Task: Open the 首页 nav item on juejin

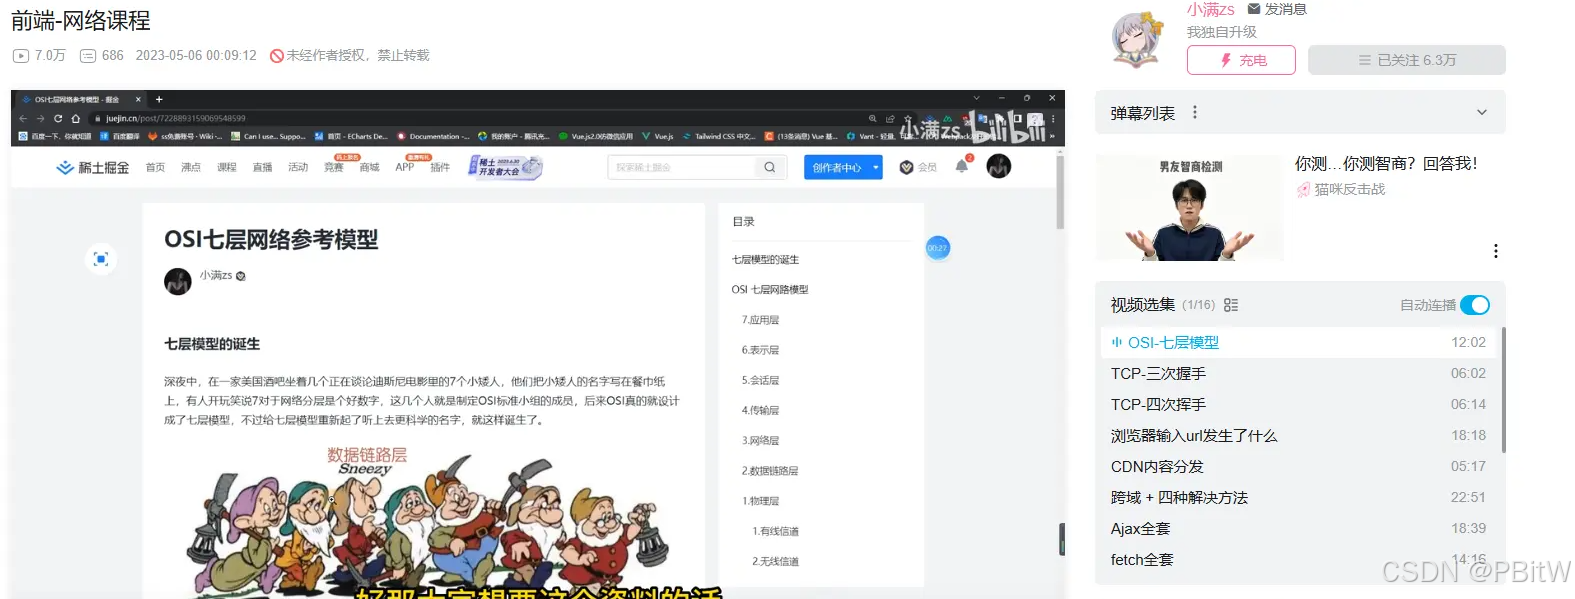Action: (x=155, y=167)
